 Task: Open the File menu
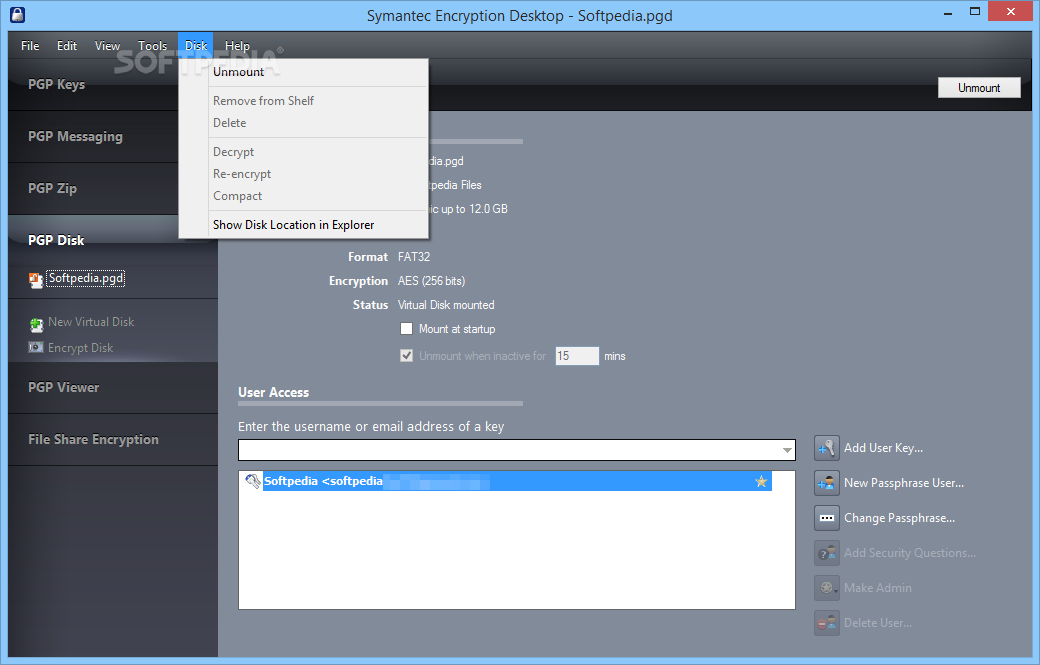pyautogui.click(x=30, y=46)
